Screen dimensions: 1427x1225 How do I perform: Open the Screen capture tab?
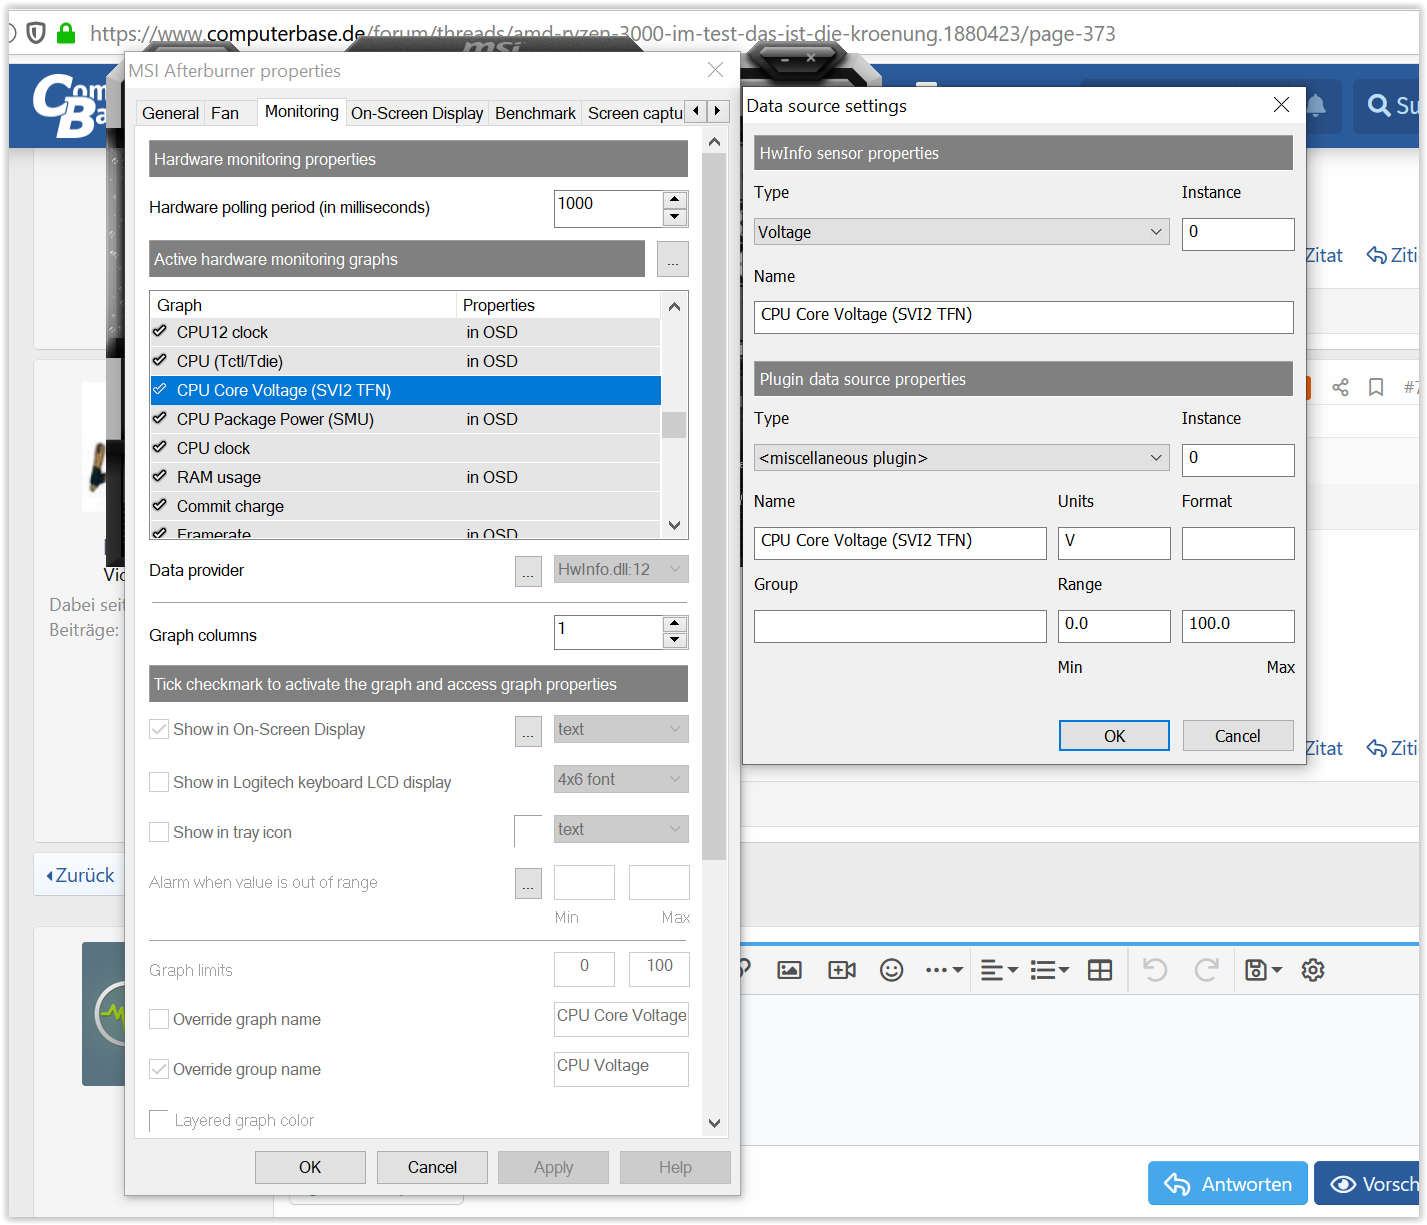click(635, 113)
